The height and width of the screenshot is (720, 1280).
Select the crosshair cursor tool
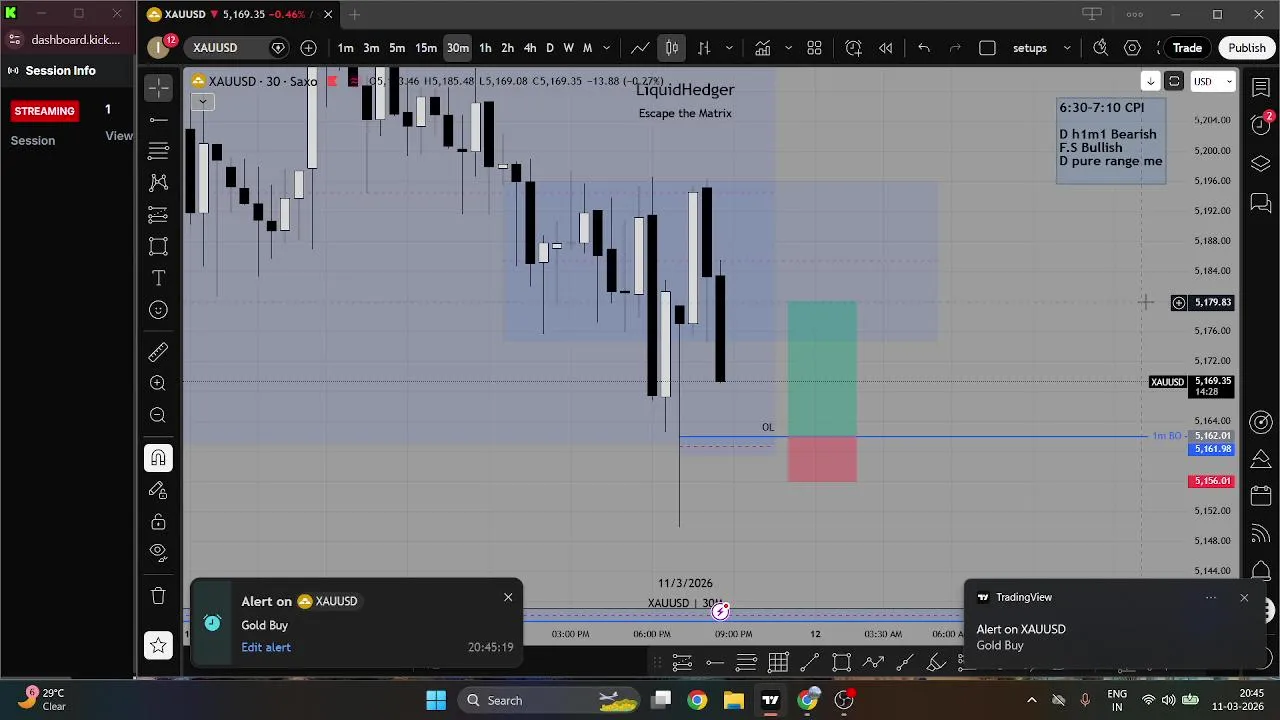click(158, 88)
